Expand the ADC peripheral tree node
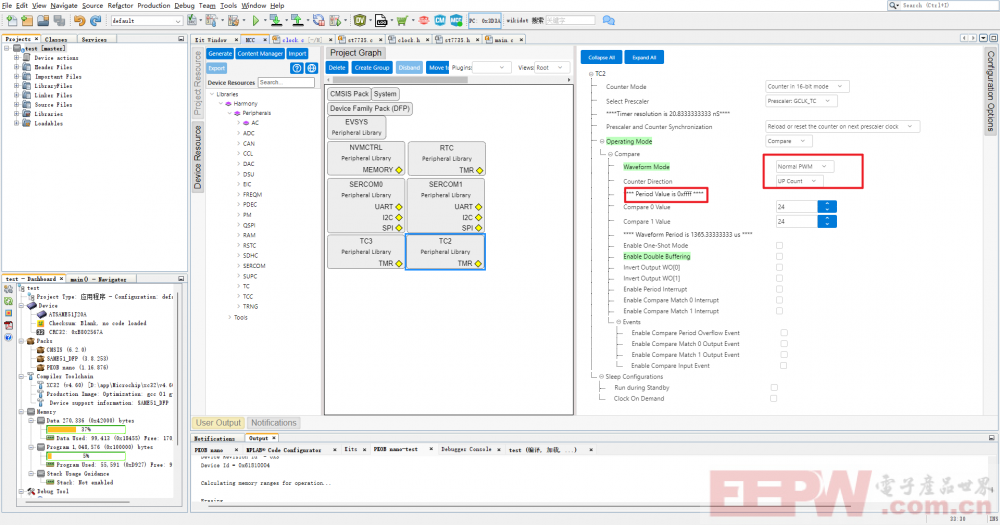This screenshot has height=525, width=1000. (239, 133)
